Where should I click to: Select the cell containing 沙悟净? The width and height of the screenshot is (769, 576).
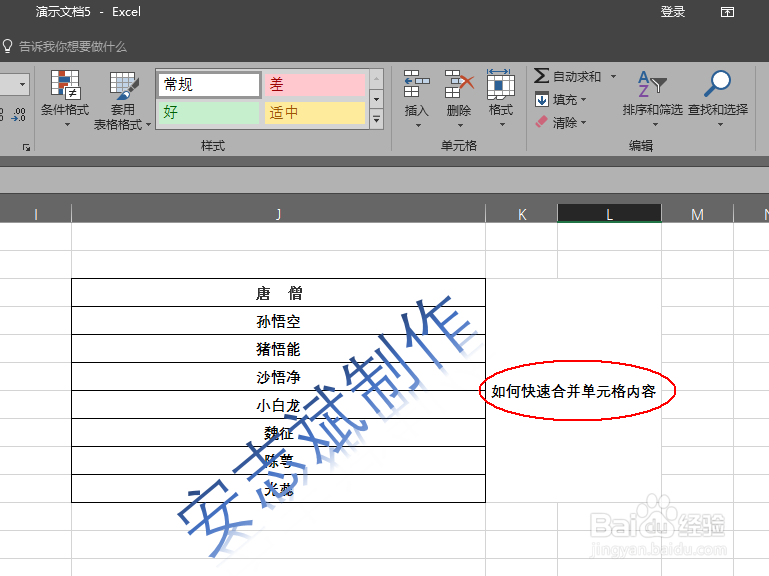[x=279, y=377]
